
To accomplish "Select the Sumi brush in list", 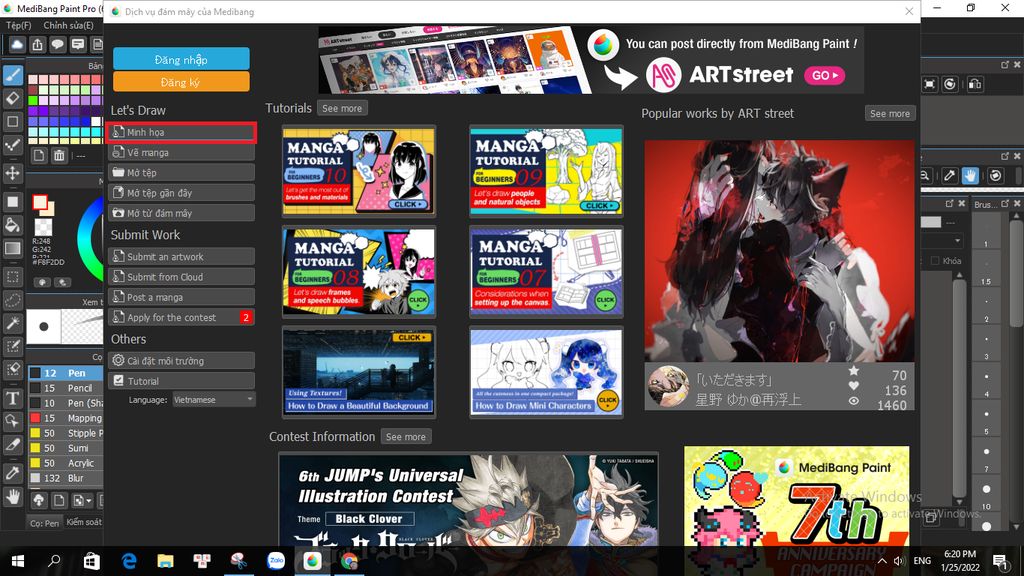I will click(x=65, y=448).
